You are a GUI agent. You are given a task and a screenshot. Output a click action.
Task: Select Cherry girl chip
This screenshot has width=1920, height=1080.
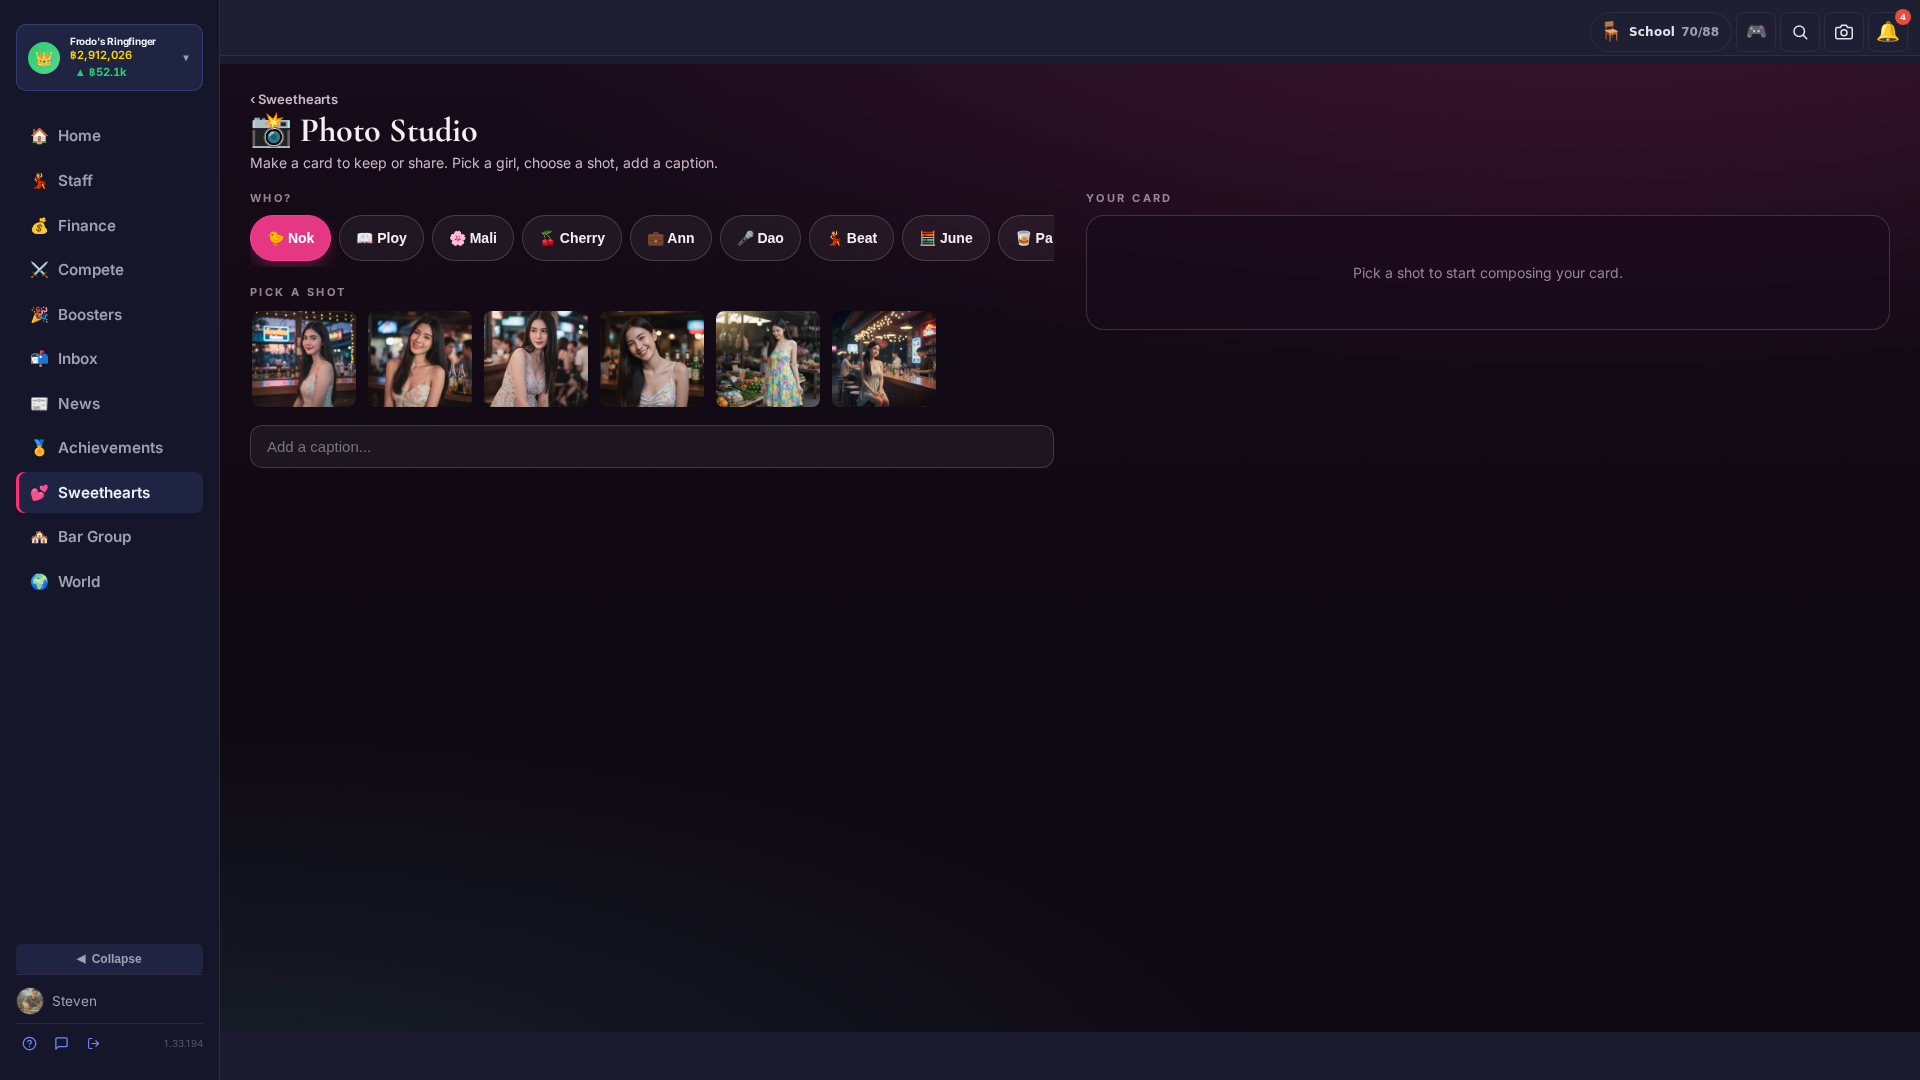pyautogui.click(x=572, y=238)
